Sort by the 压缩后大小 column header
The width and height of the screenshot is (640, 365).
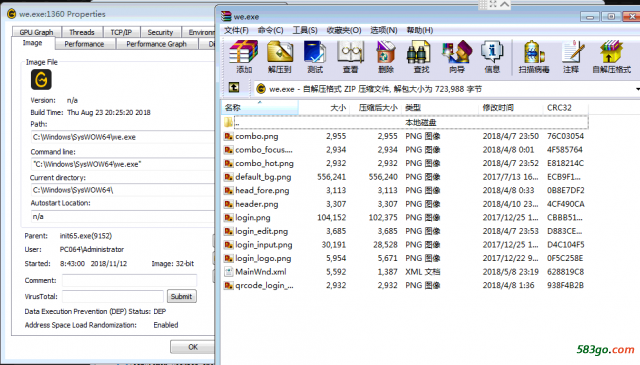click(376, 108)
